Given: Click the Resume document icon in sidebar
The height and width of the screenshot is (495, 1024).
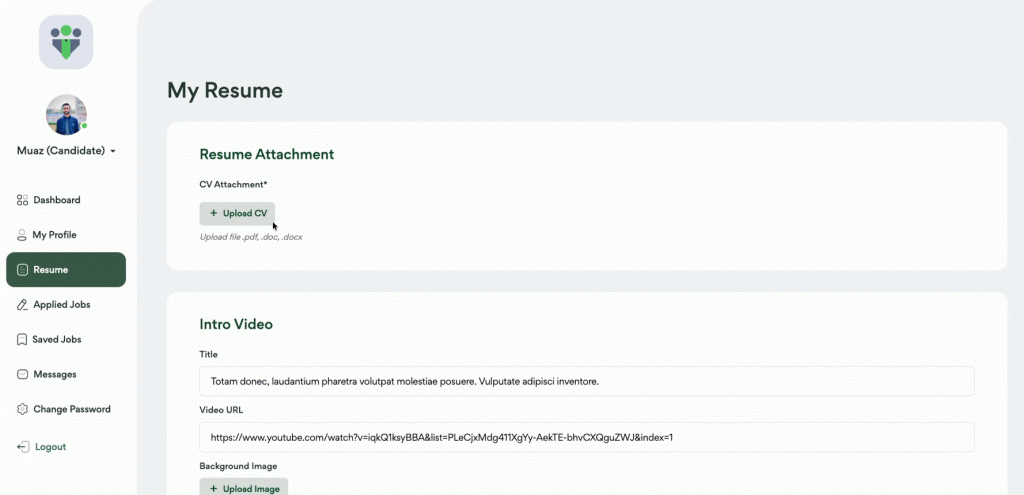Looking at the screenshot, I should [22, 270].
